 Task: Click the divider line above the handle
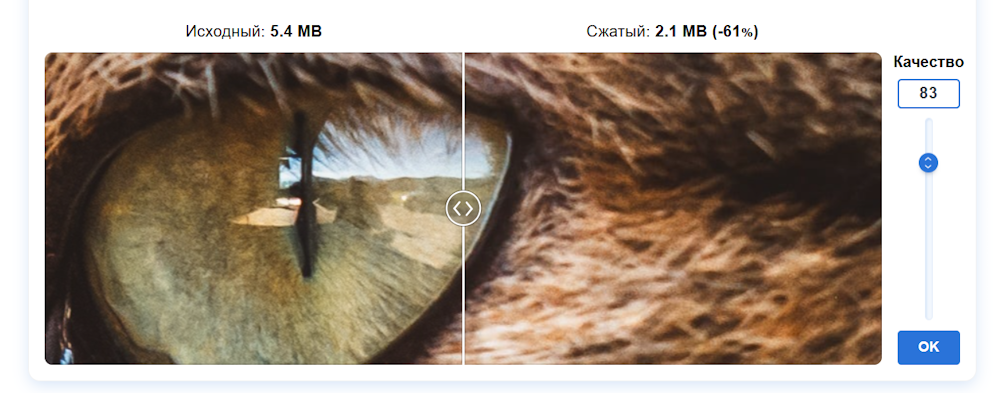[x=463, y=121]
